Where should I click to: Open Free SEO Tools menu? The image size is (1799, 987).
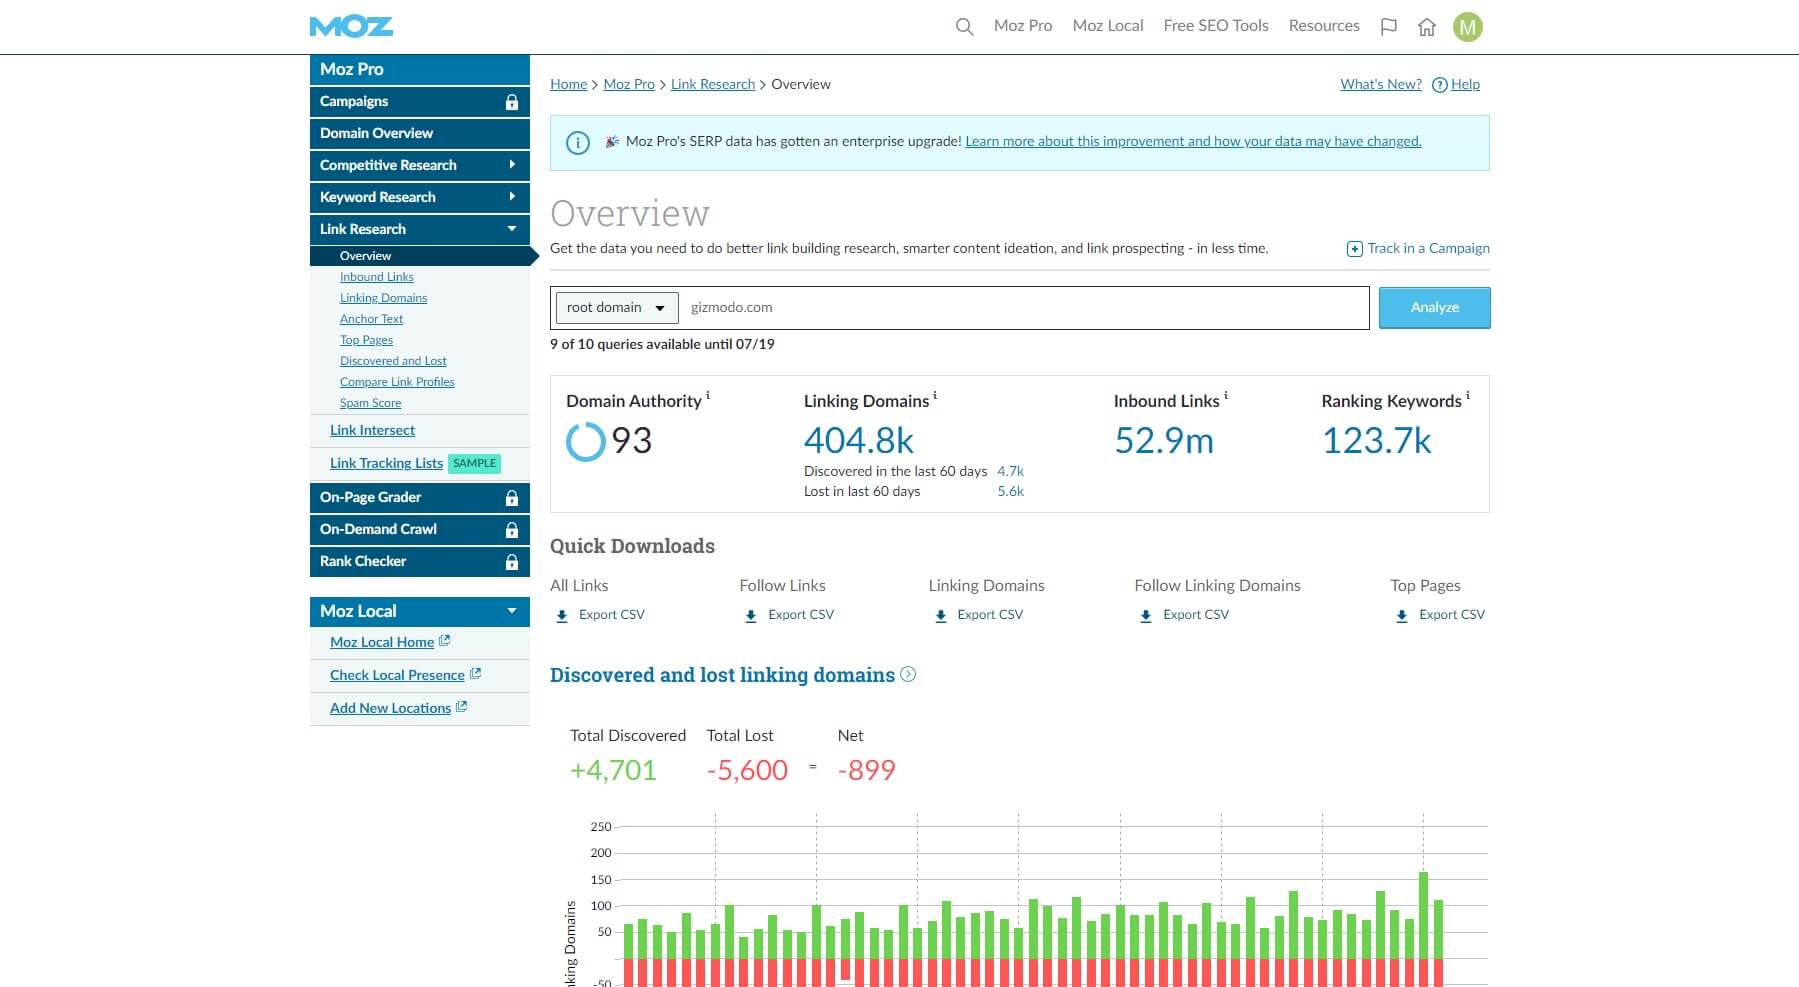(x=1216, y=26)
